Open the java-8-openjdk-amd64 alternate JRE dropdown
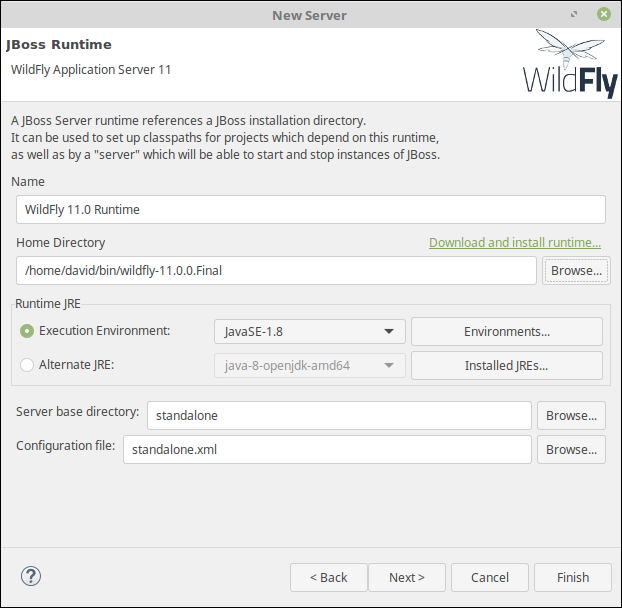The height and width of the screenshot is (608, 622). coord(309,365)
